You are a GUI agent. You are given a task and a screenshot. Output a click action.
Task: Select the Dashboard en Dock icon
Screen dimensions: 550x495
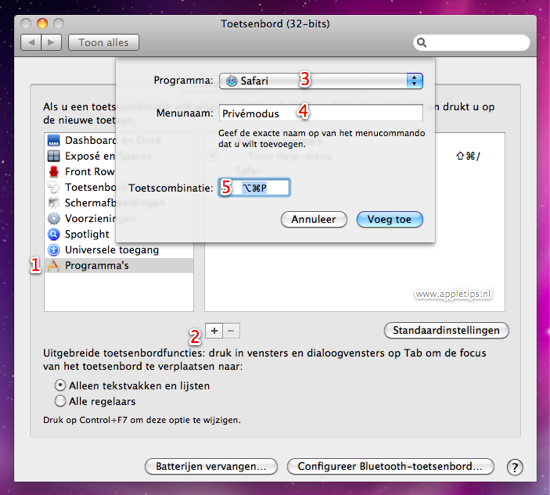click(54, 140)
